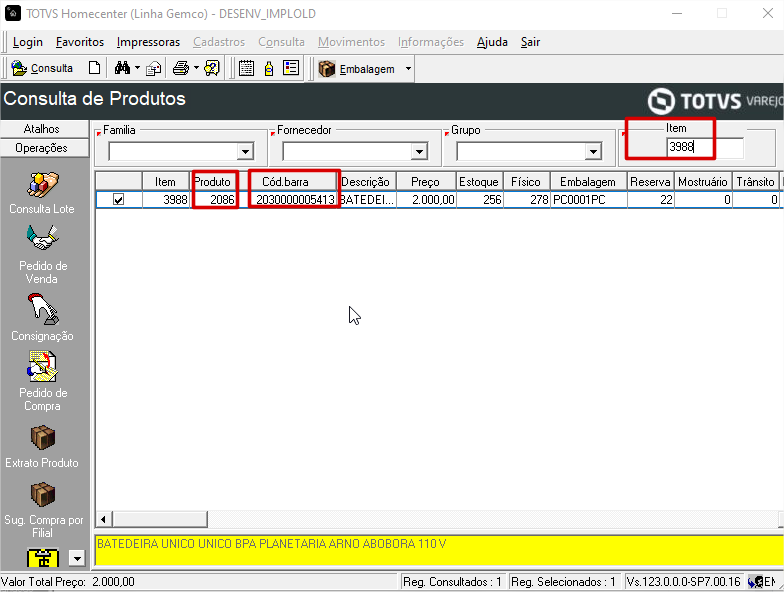Open the Impressoras menu
This screenshot has width=784, height=592.
click(148, 42)
